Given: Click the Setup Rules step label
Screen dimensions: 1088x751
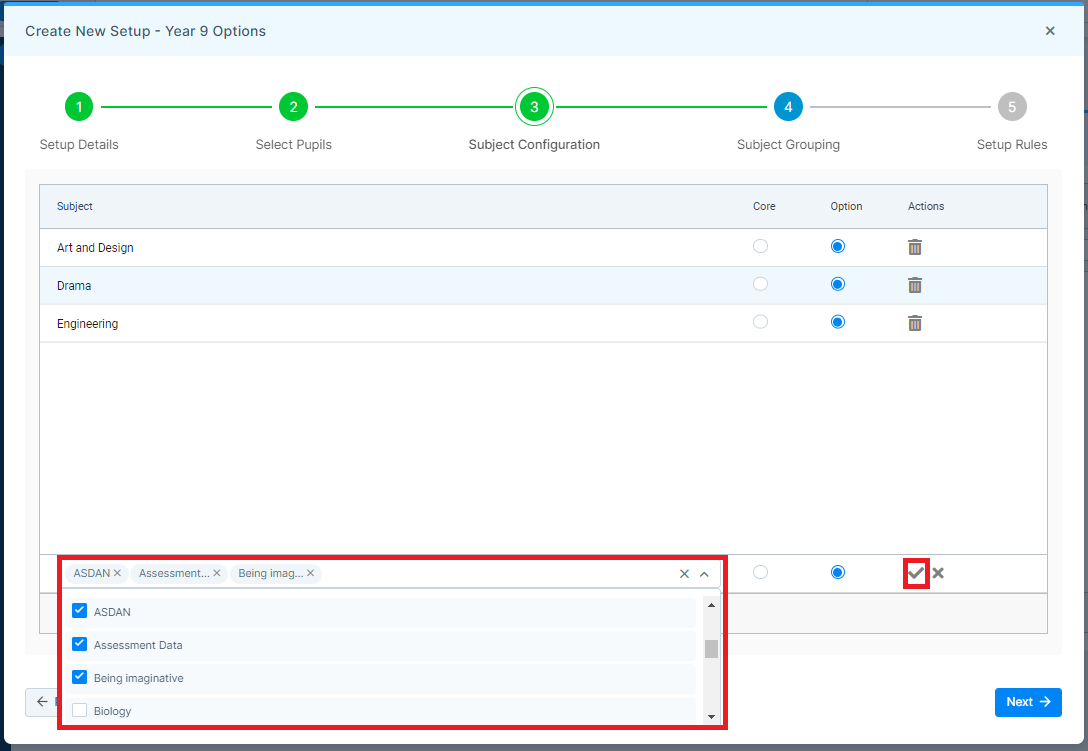Looking at the screenshot, I should coord(1012,144).
